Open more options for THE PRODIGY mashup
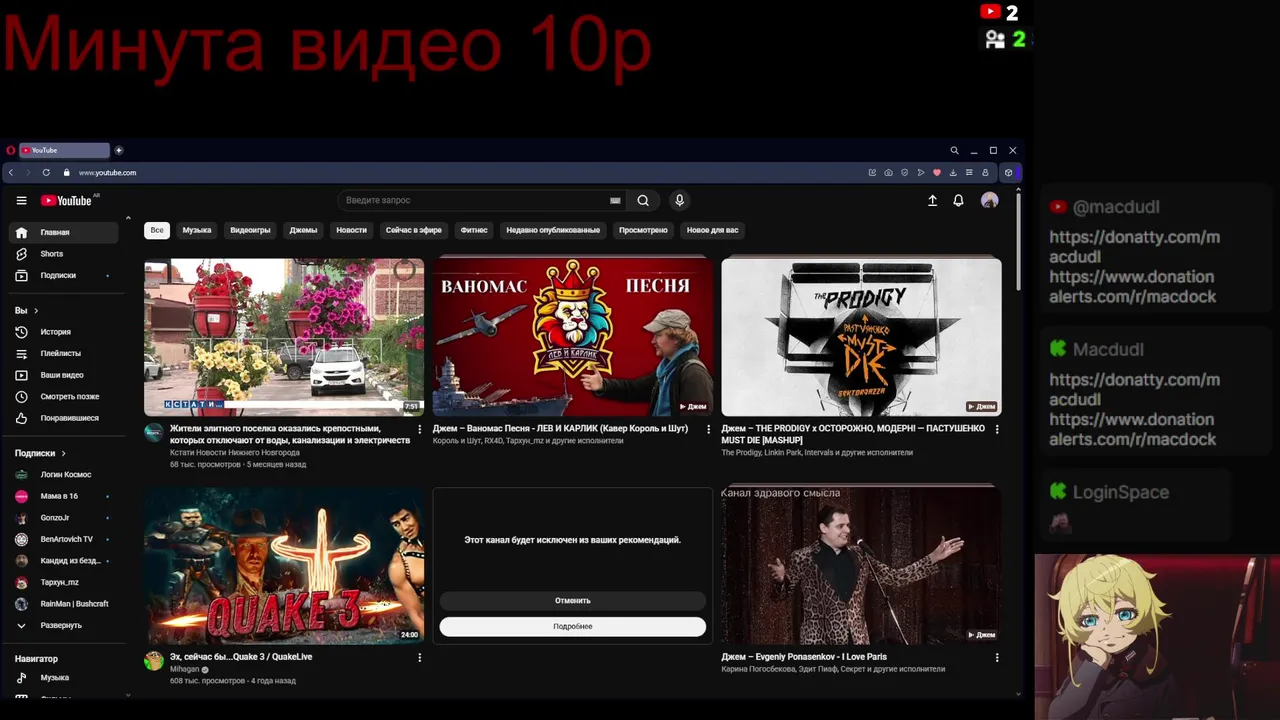Viewport: 1280px width, 720px height. [997, 429]
